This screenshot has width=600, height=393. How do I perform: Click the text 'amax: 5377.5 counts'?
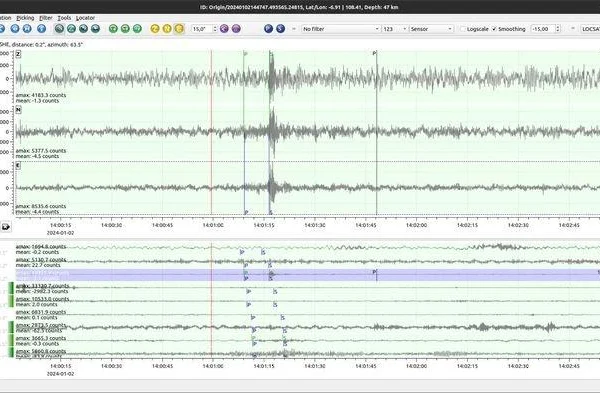(41, 150)
